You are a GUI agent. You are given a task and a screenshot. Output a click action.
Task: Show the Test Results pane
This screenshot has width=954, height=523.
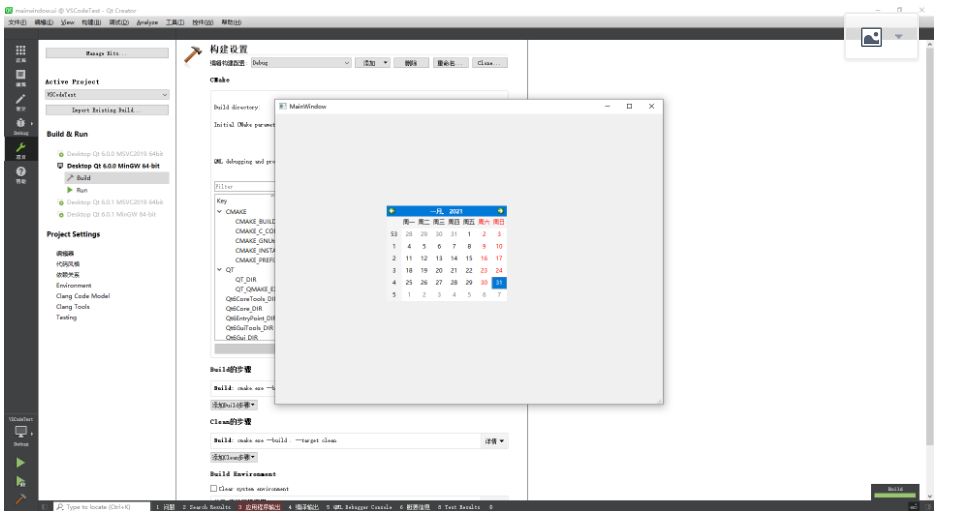[459, 507]
